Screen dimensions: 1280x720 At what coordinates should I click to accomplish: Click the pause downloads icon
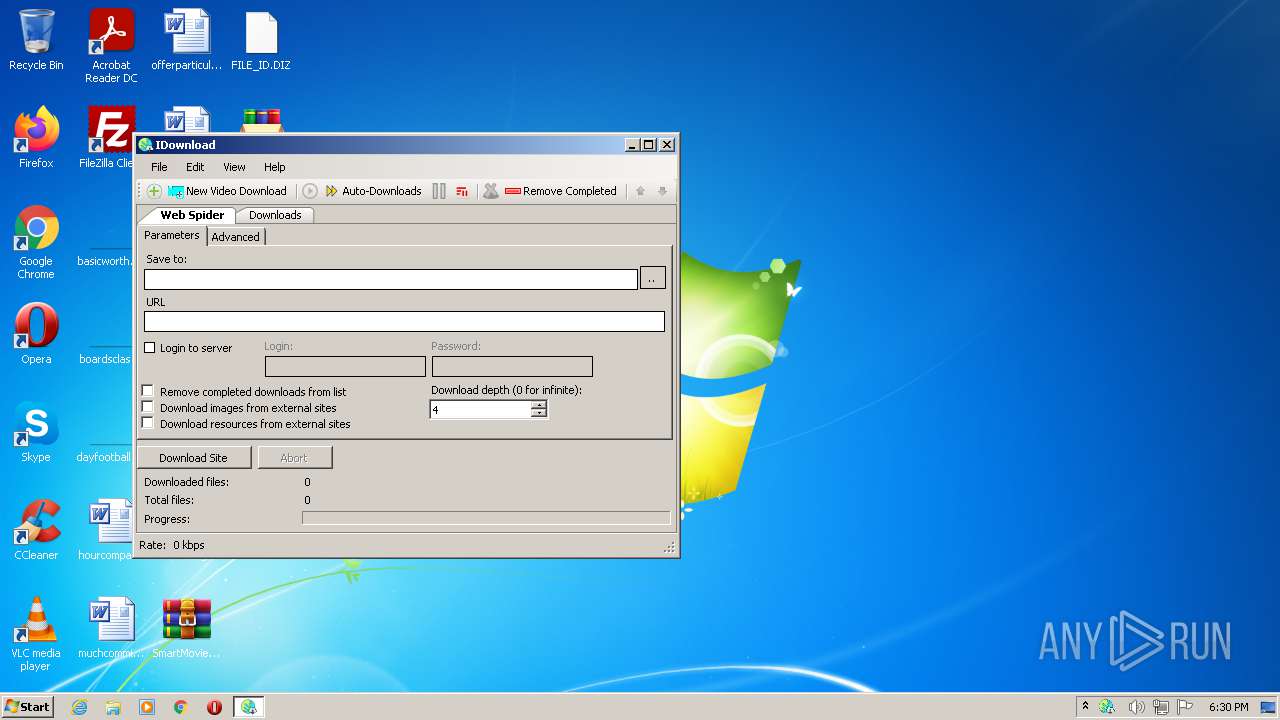tap(439, 191)
